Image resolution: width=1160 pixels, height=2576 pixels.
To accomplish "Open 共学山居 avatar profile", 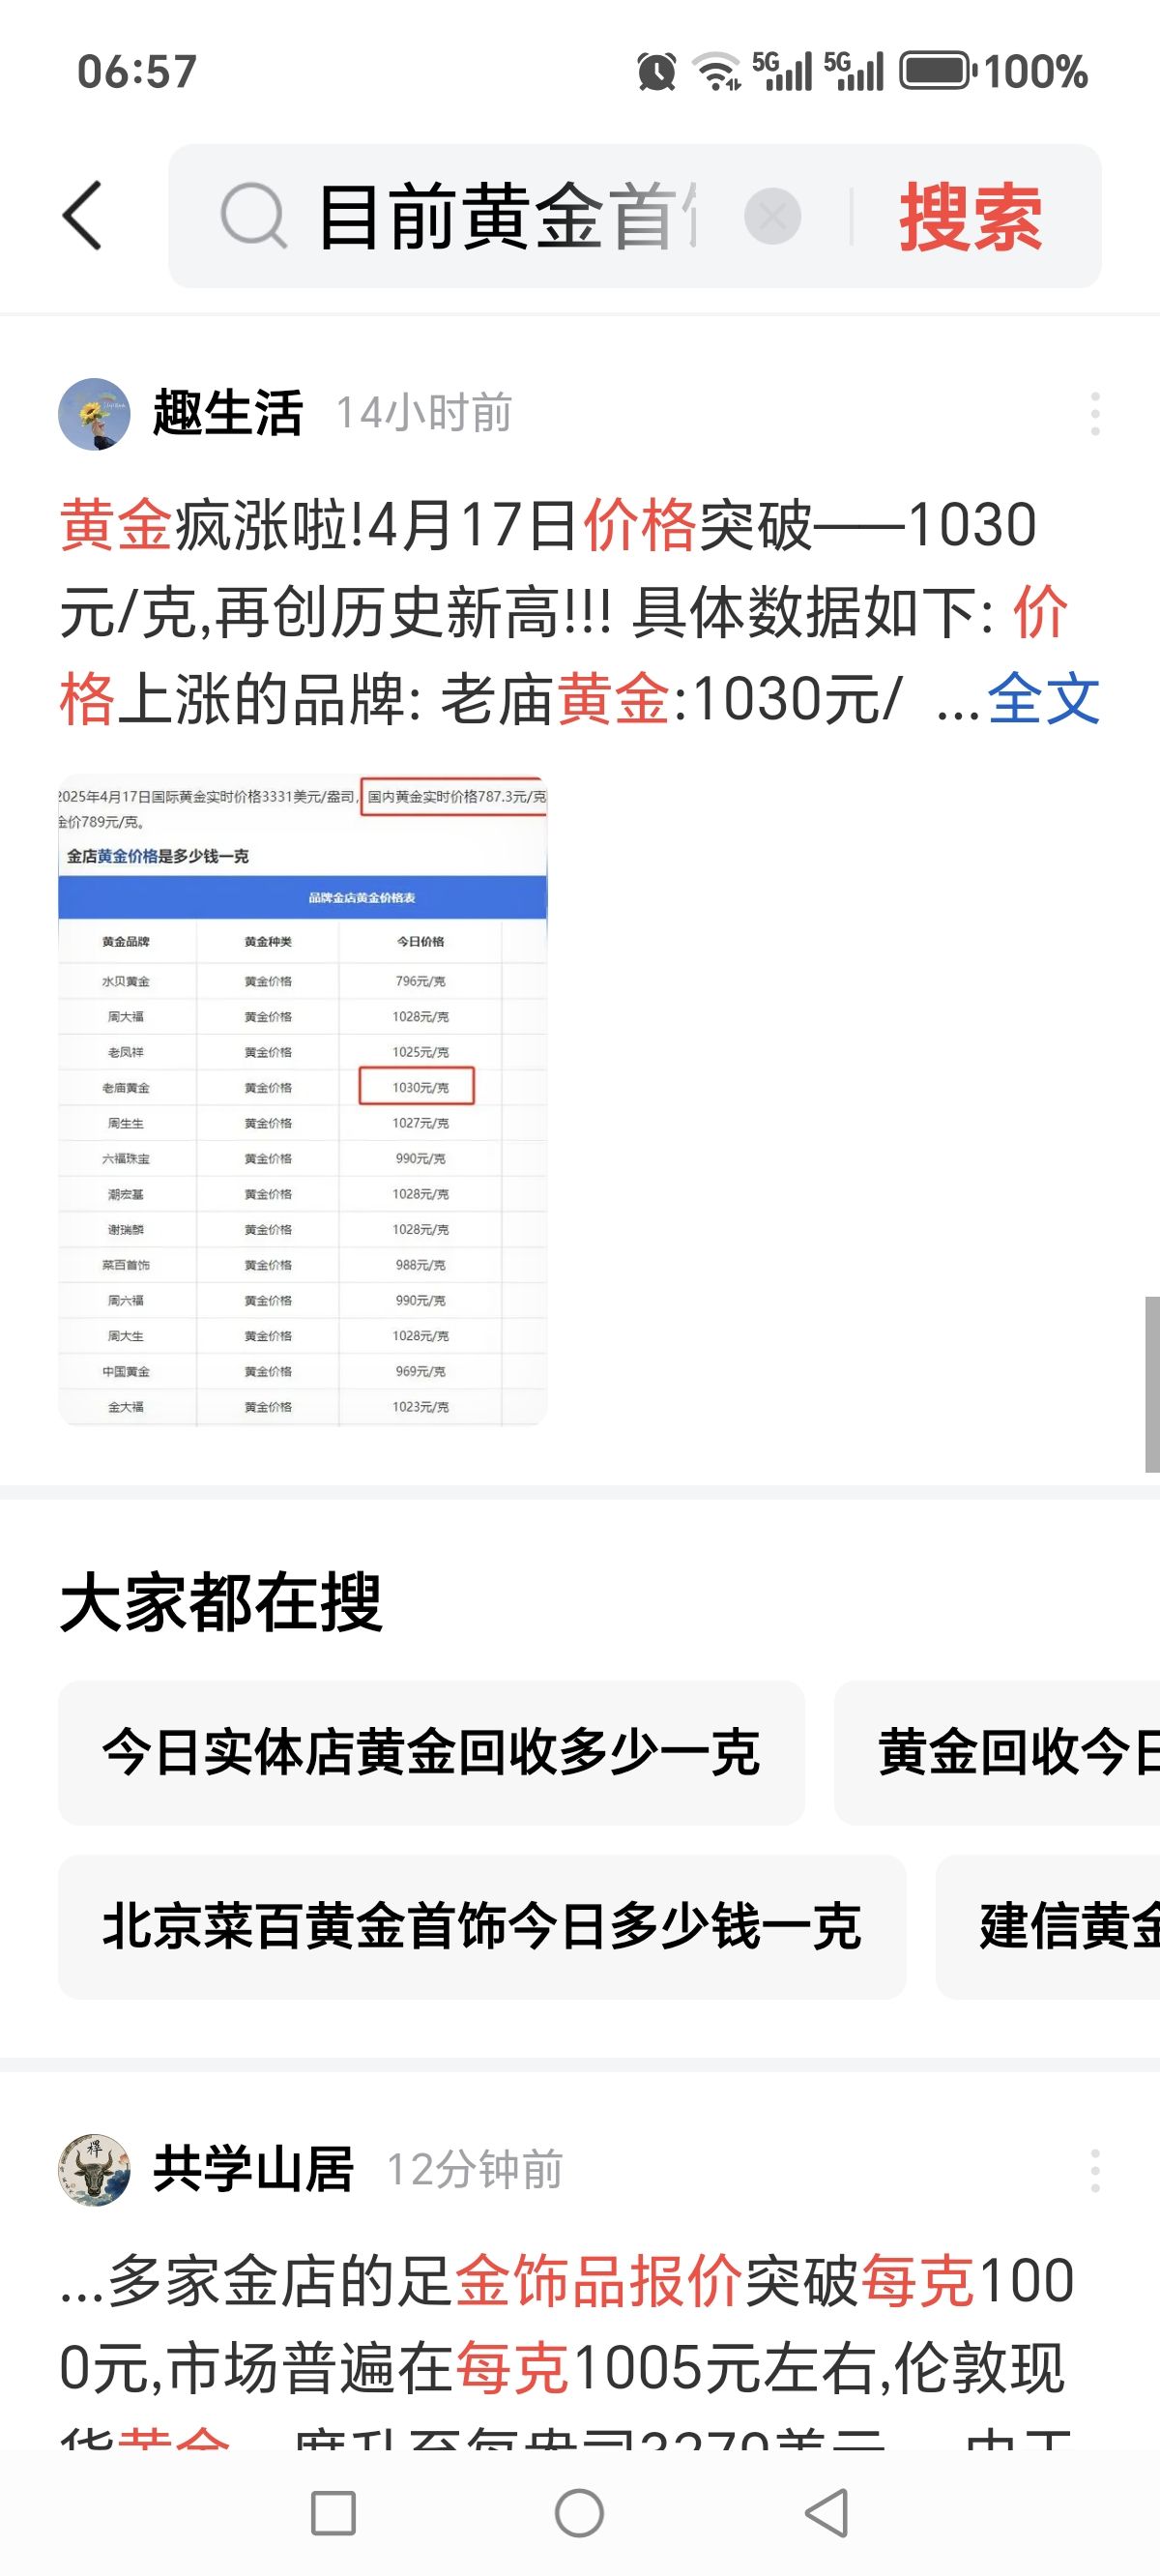I will [x=94, y=2170].
